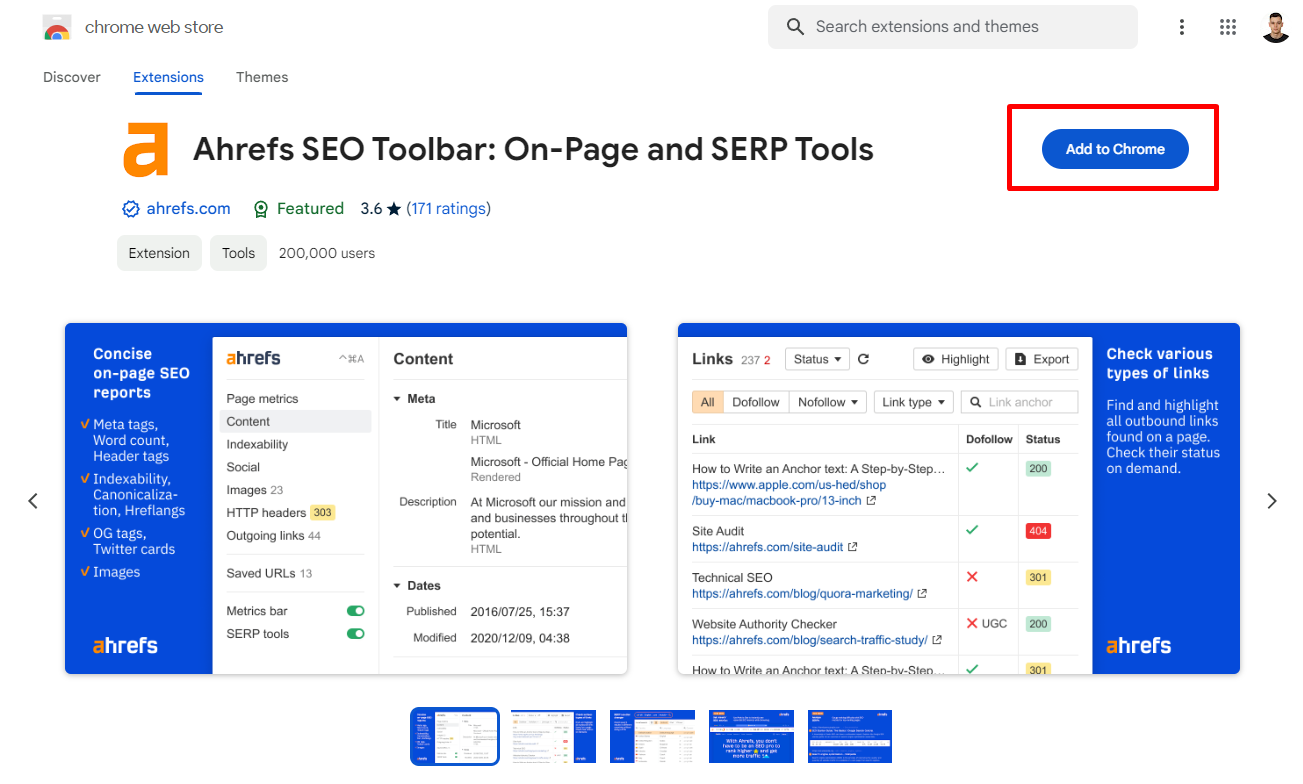Click Add to Chrome button

point(1115,149)
